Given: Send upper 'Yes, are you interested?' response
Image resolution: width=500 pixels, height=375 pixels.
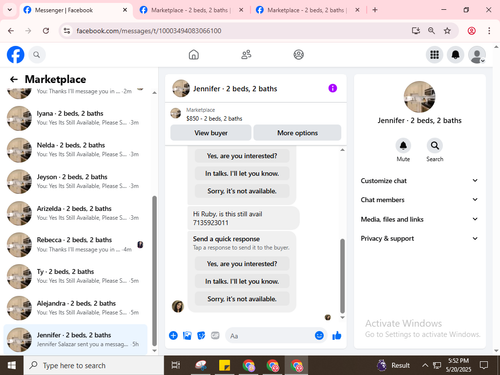Looking at the screenshot, I should pyautogui.click(x=242, y=156).
